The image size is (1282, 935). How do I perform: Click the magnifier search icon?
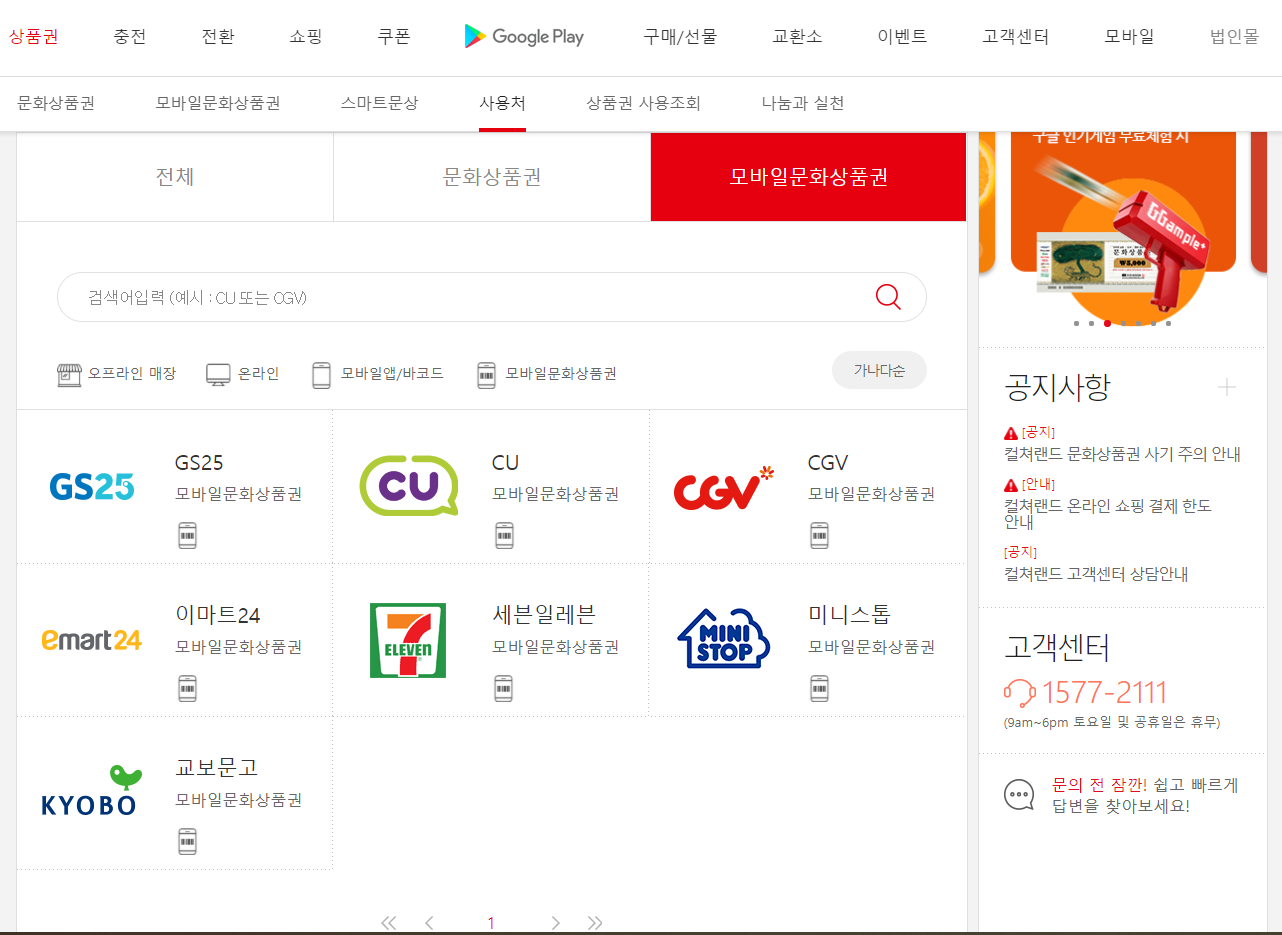coord(888,297)
